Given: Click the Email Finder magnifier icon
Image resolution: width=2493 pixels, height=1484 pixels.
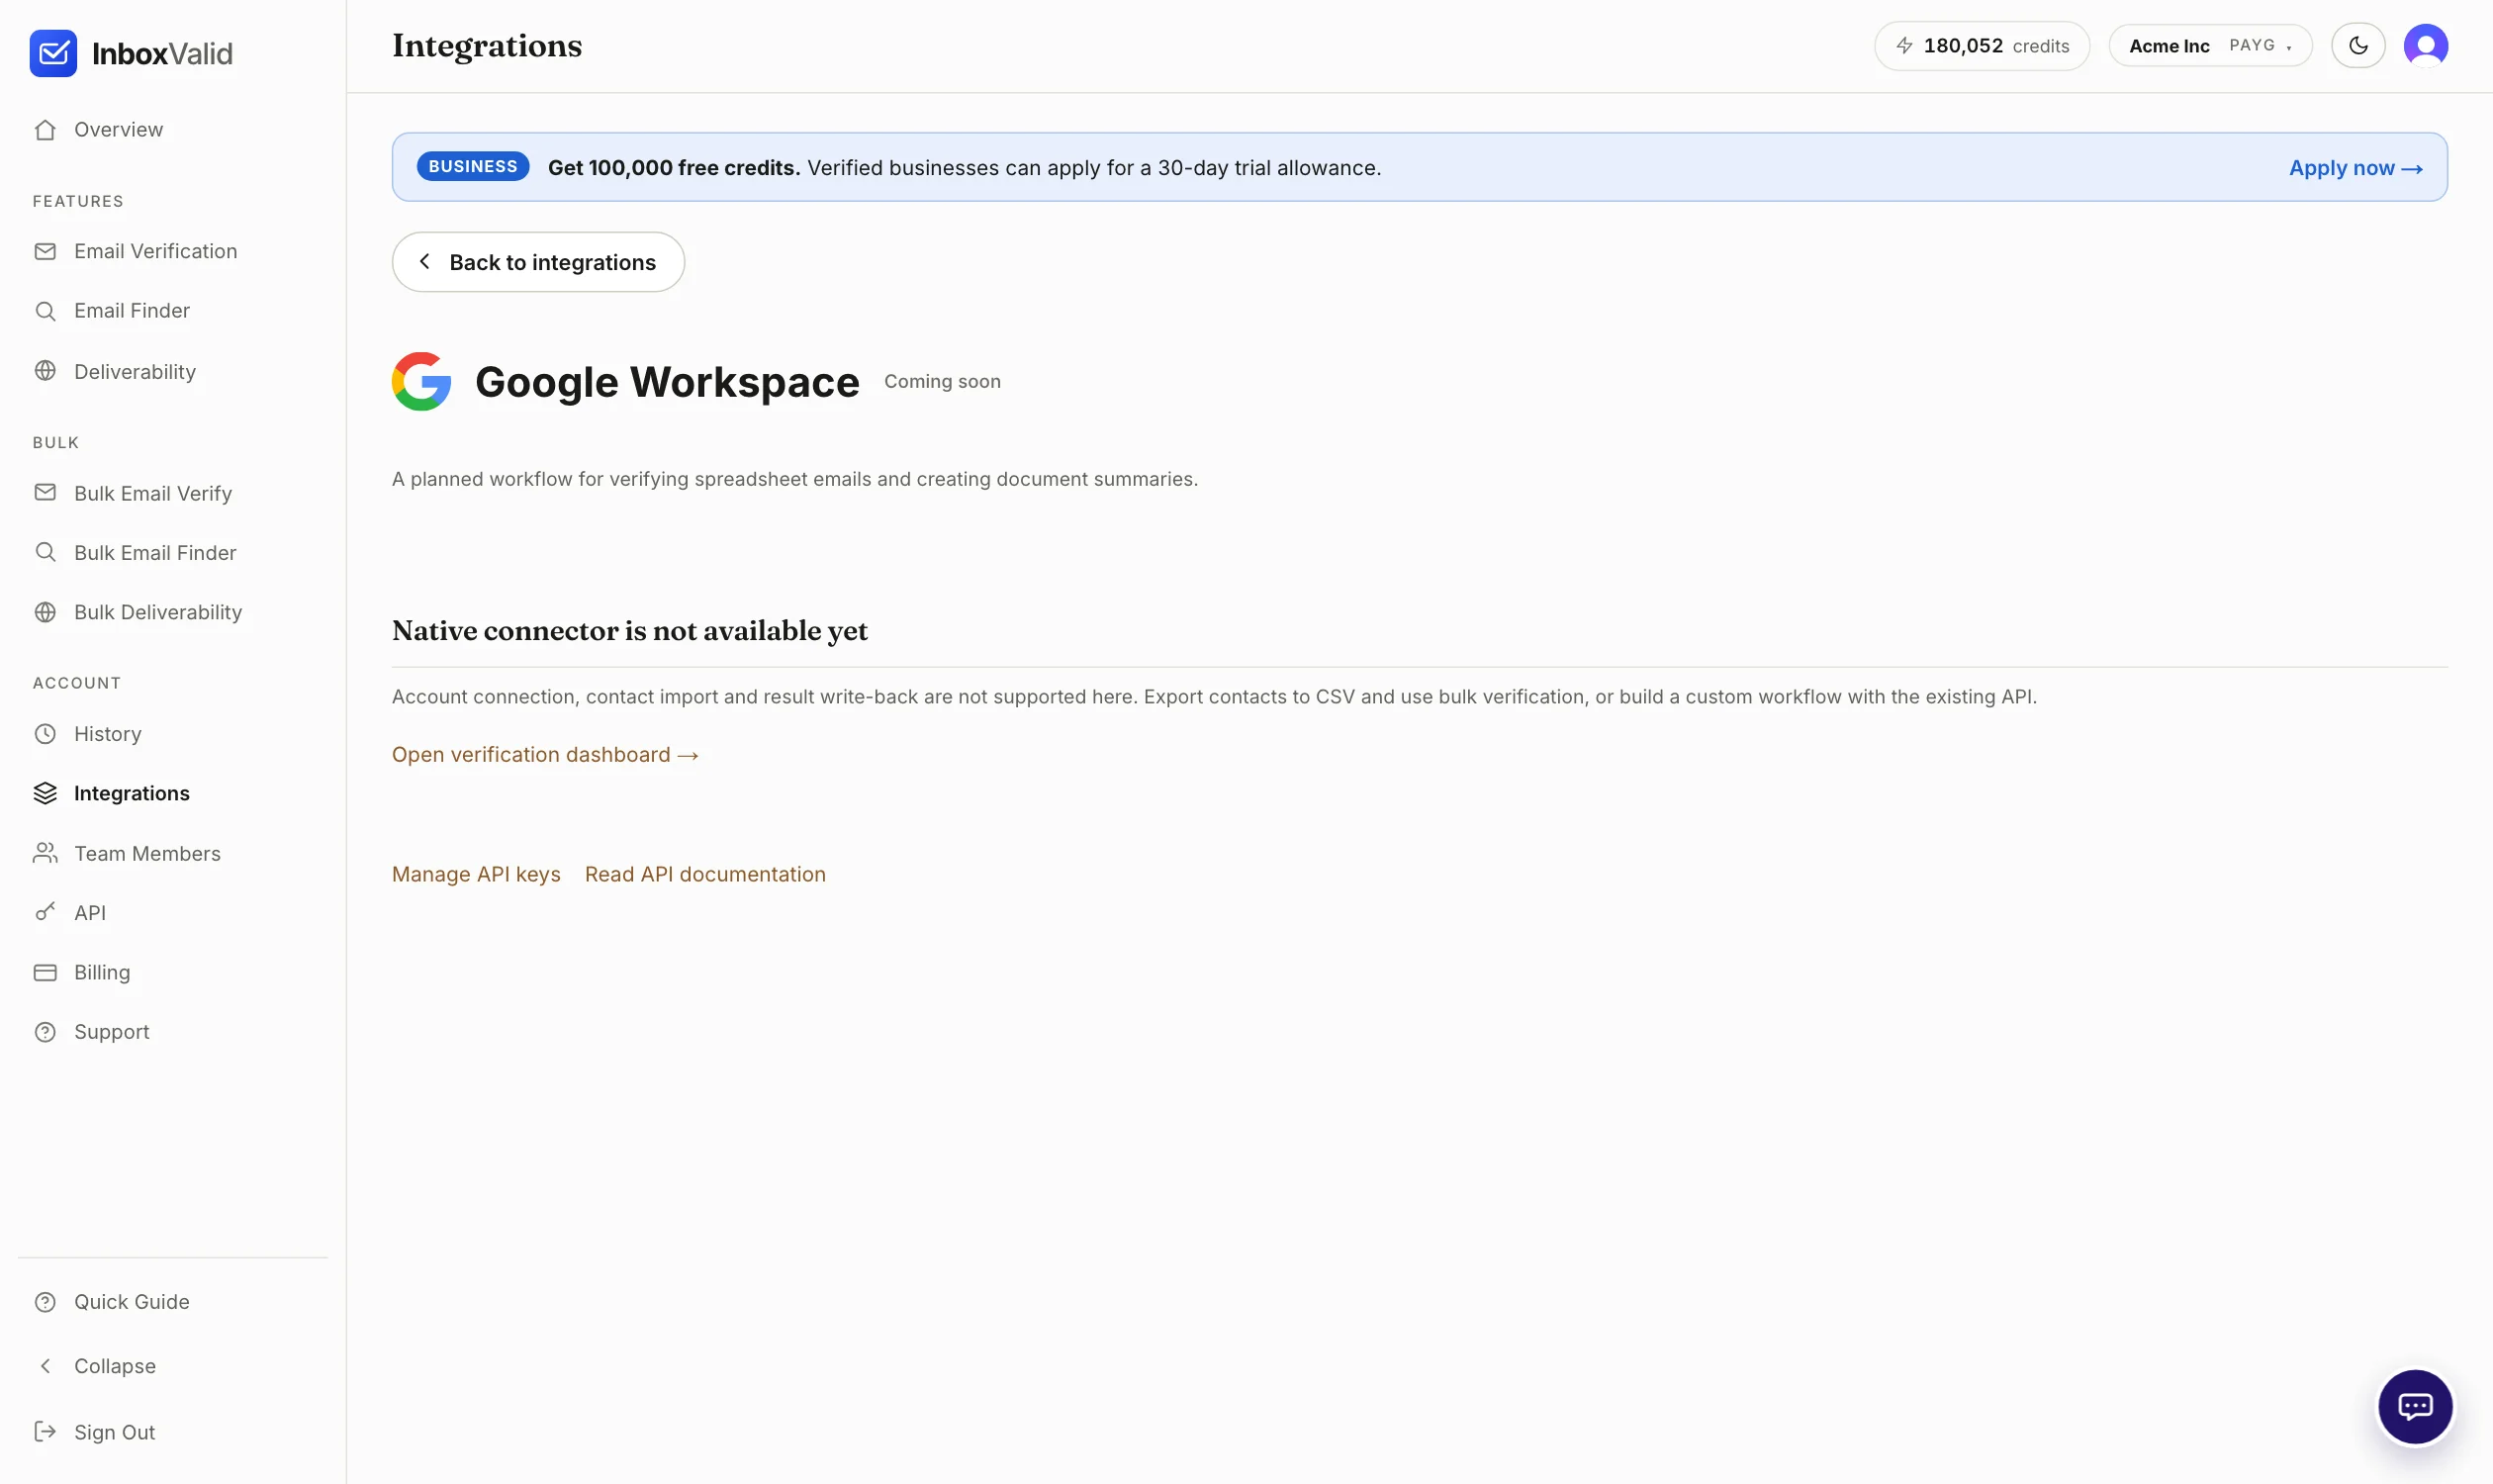Looking at the screenshot, I should [x=45, y=311].
